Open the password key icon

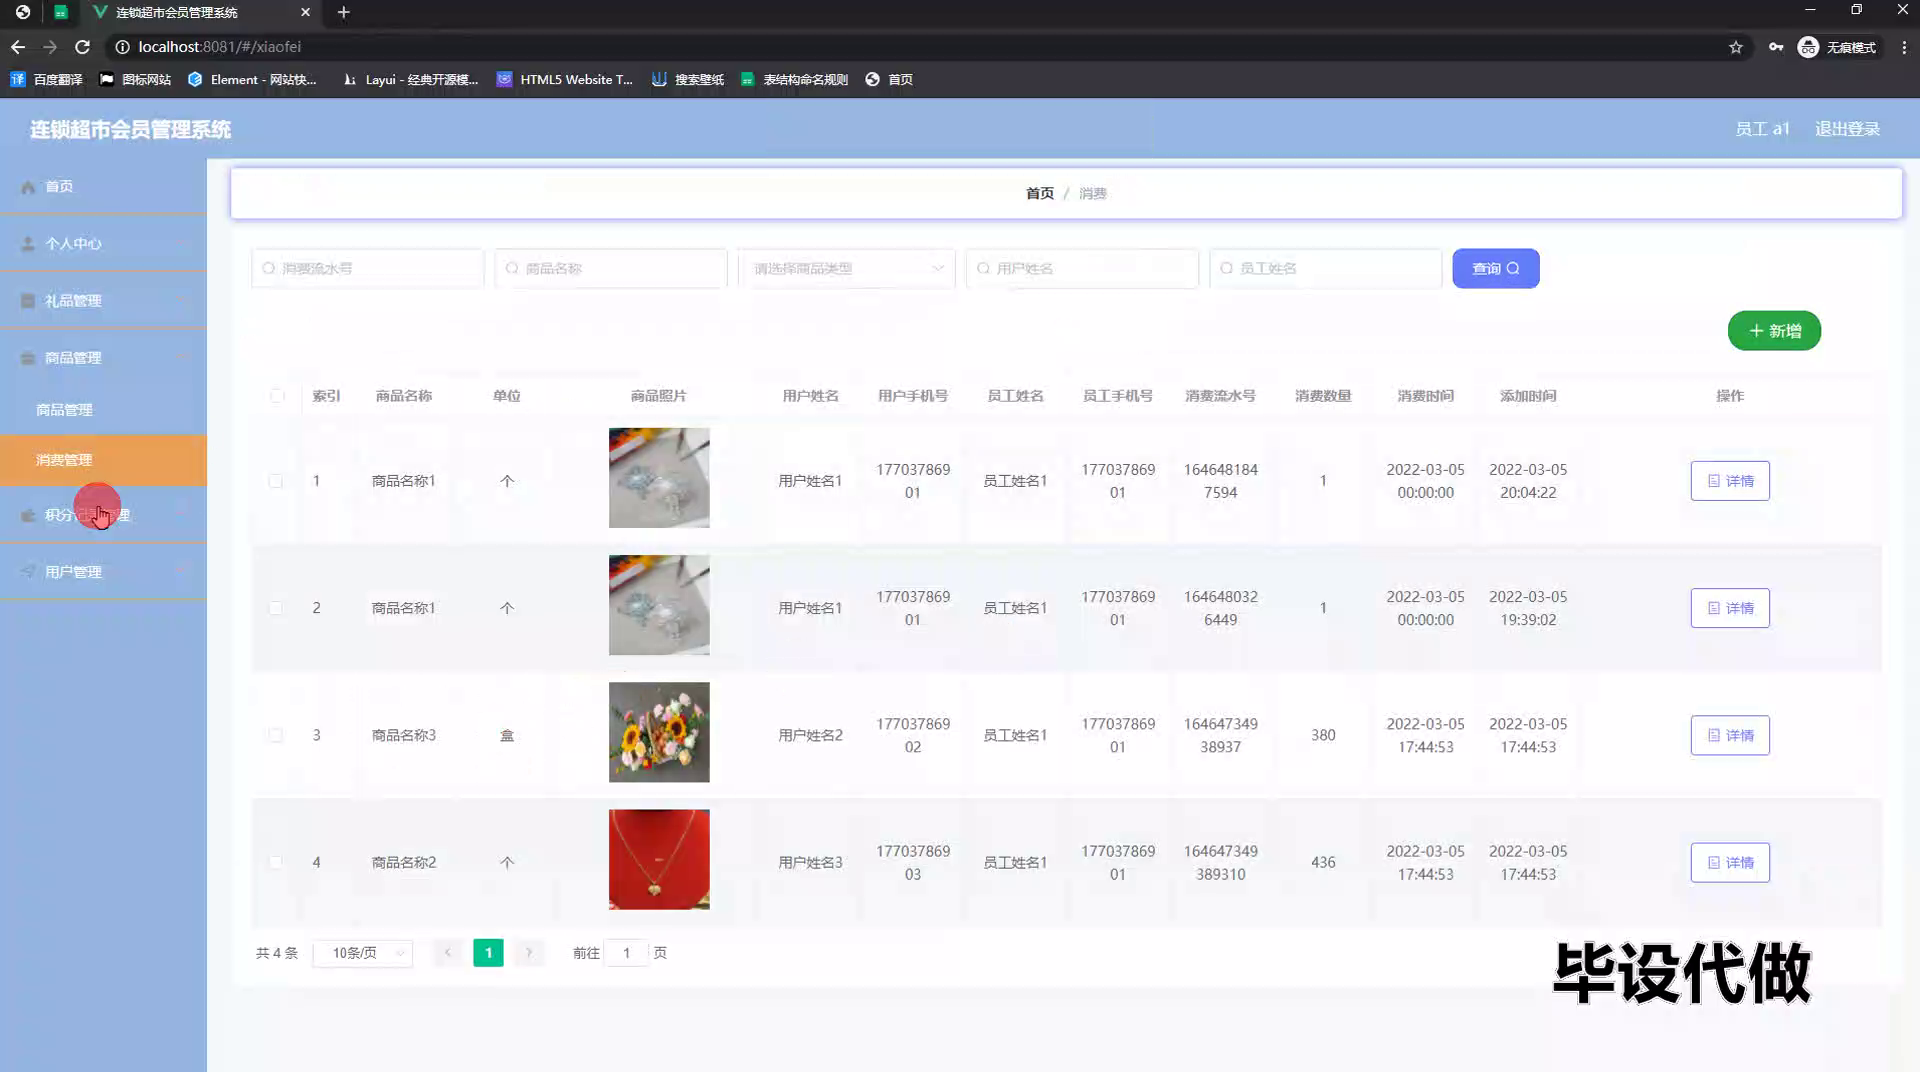(x=1776, y=47)
